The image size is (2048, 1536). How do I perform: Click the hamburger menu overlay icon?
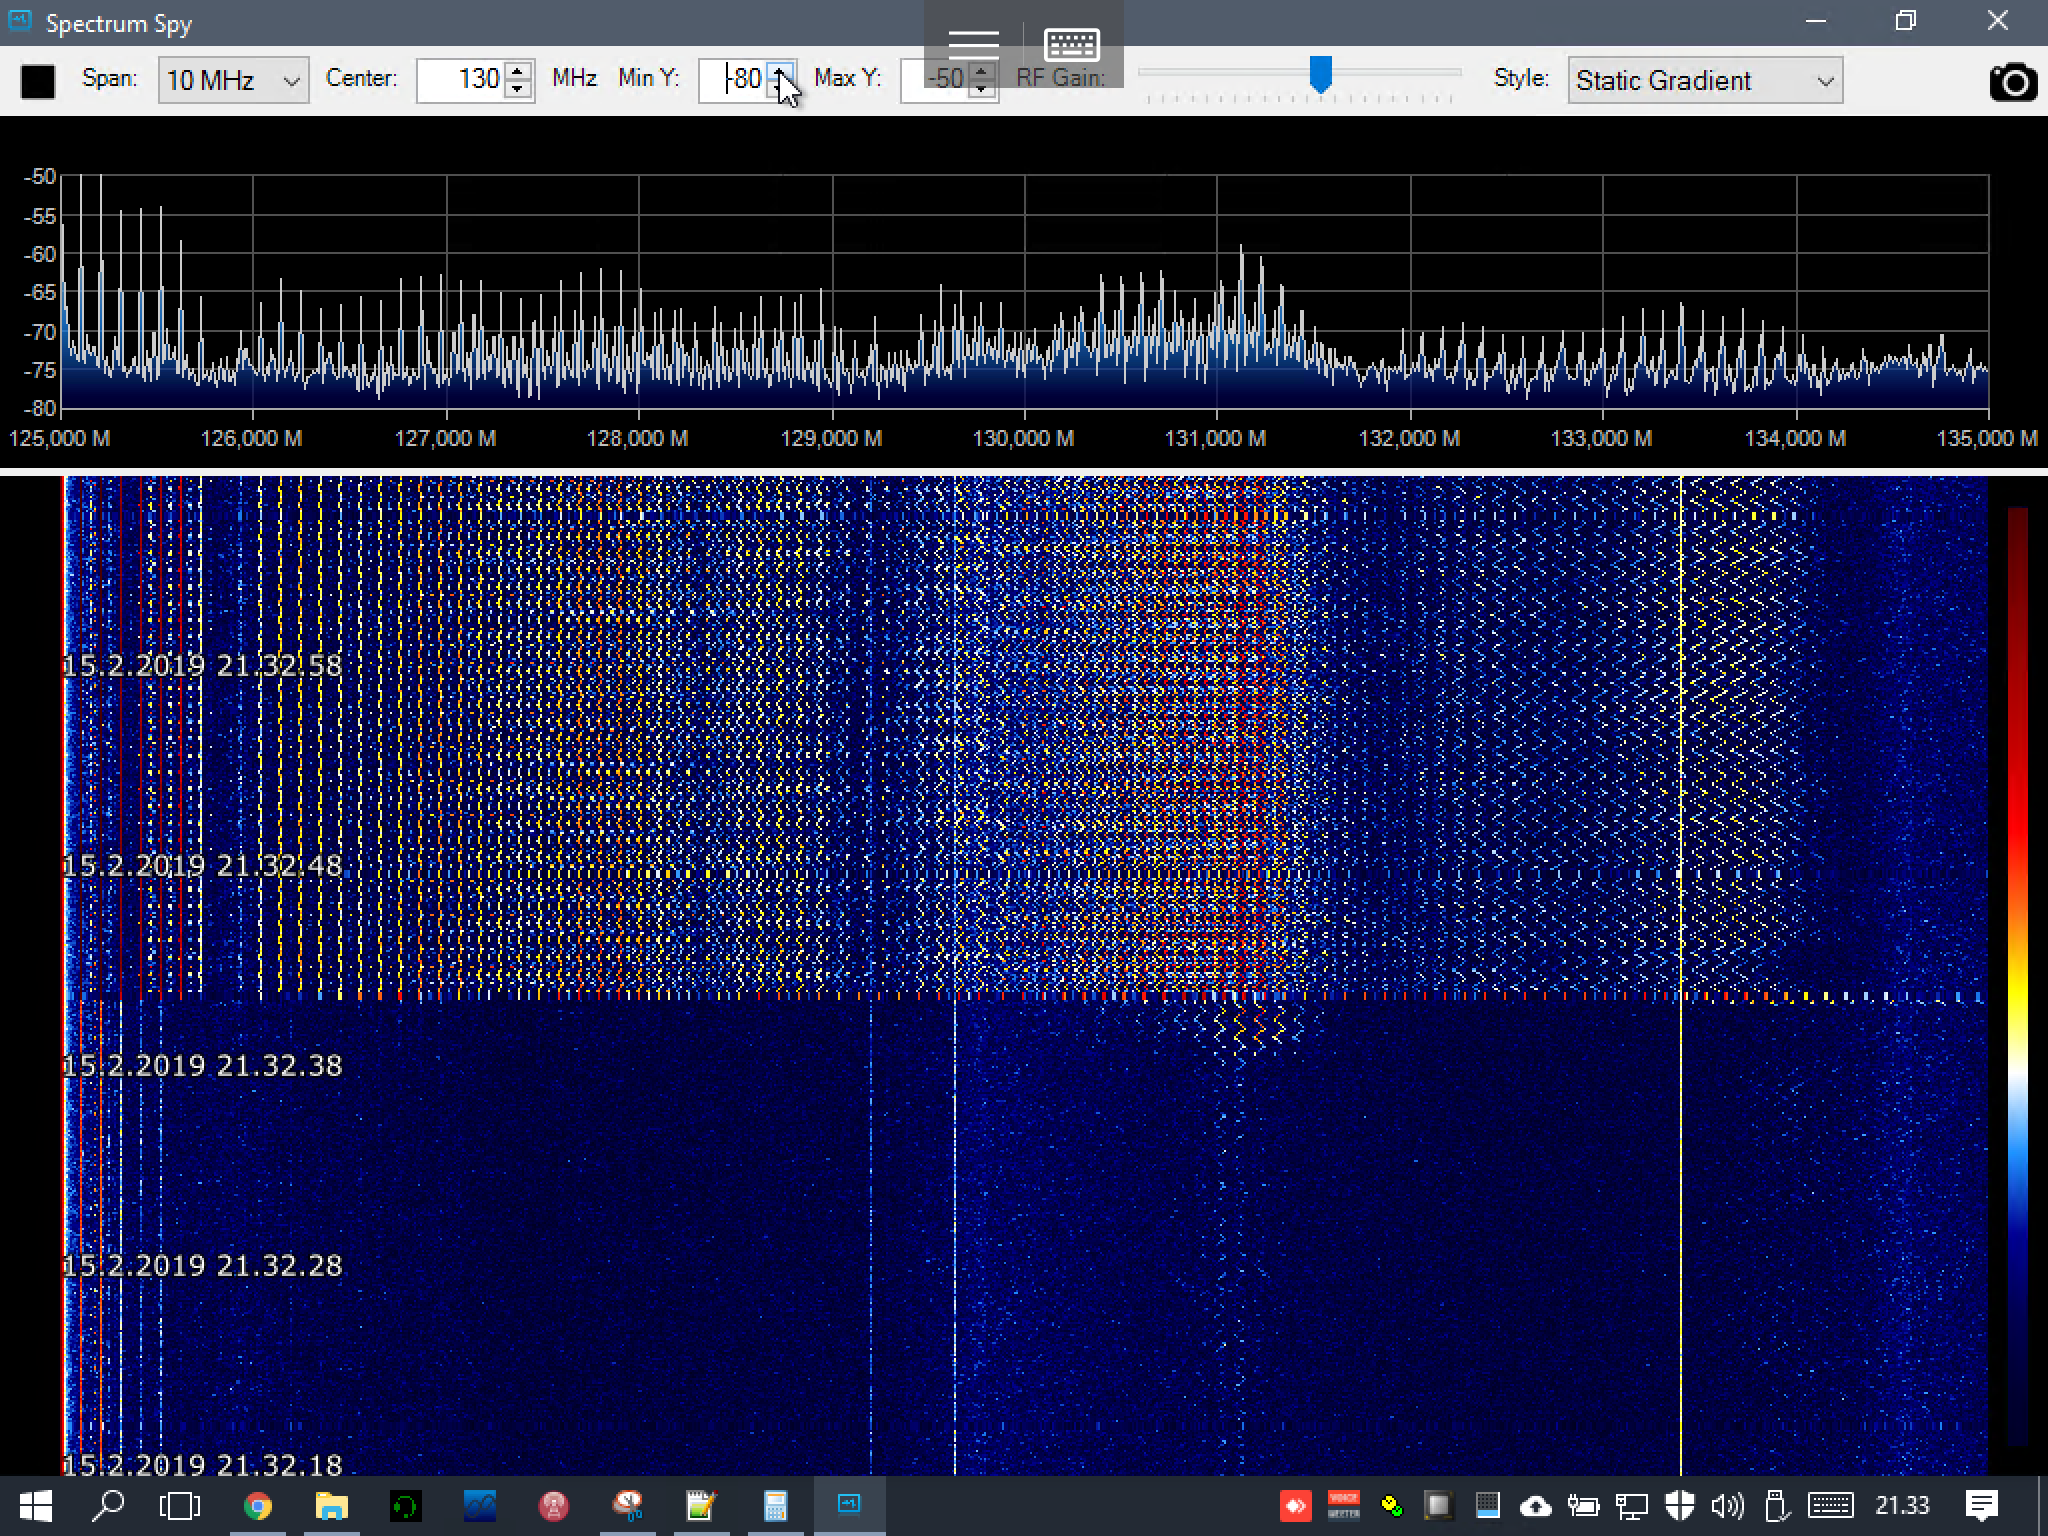pyautogui.click(x=972, y=44)
